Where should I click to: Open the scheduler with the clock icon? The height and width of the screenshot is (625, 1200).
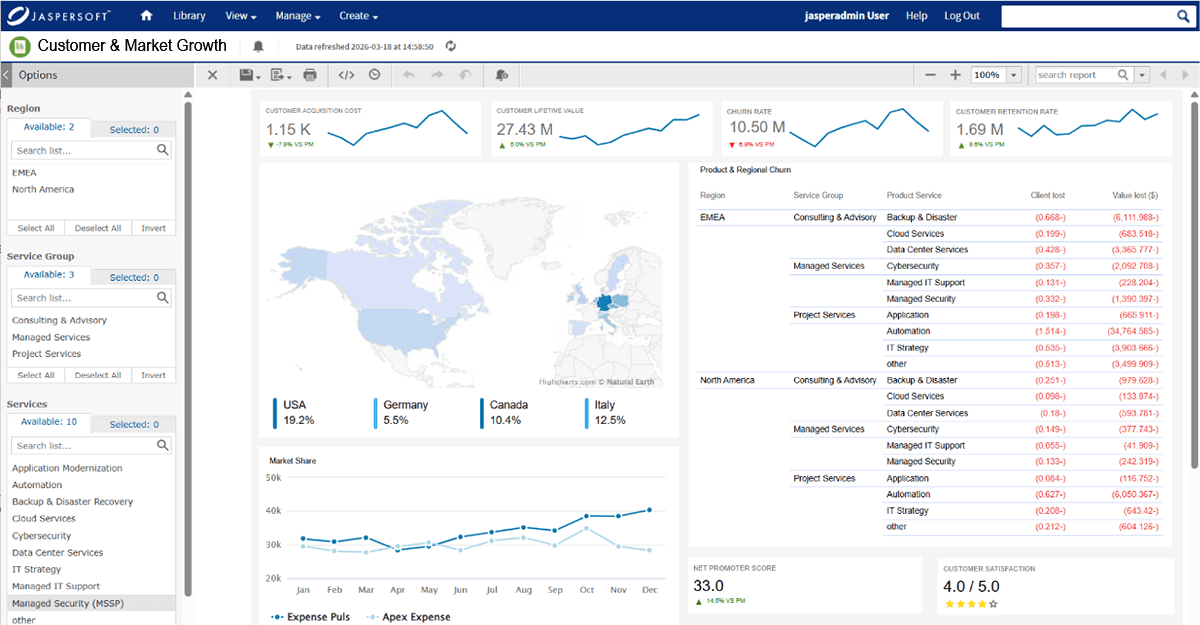click(x=372, y=74)
